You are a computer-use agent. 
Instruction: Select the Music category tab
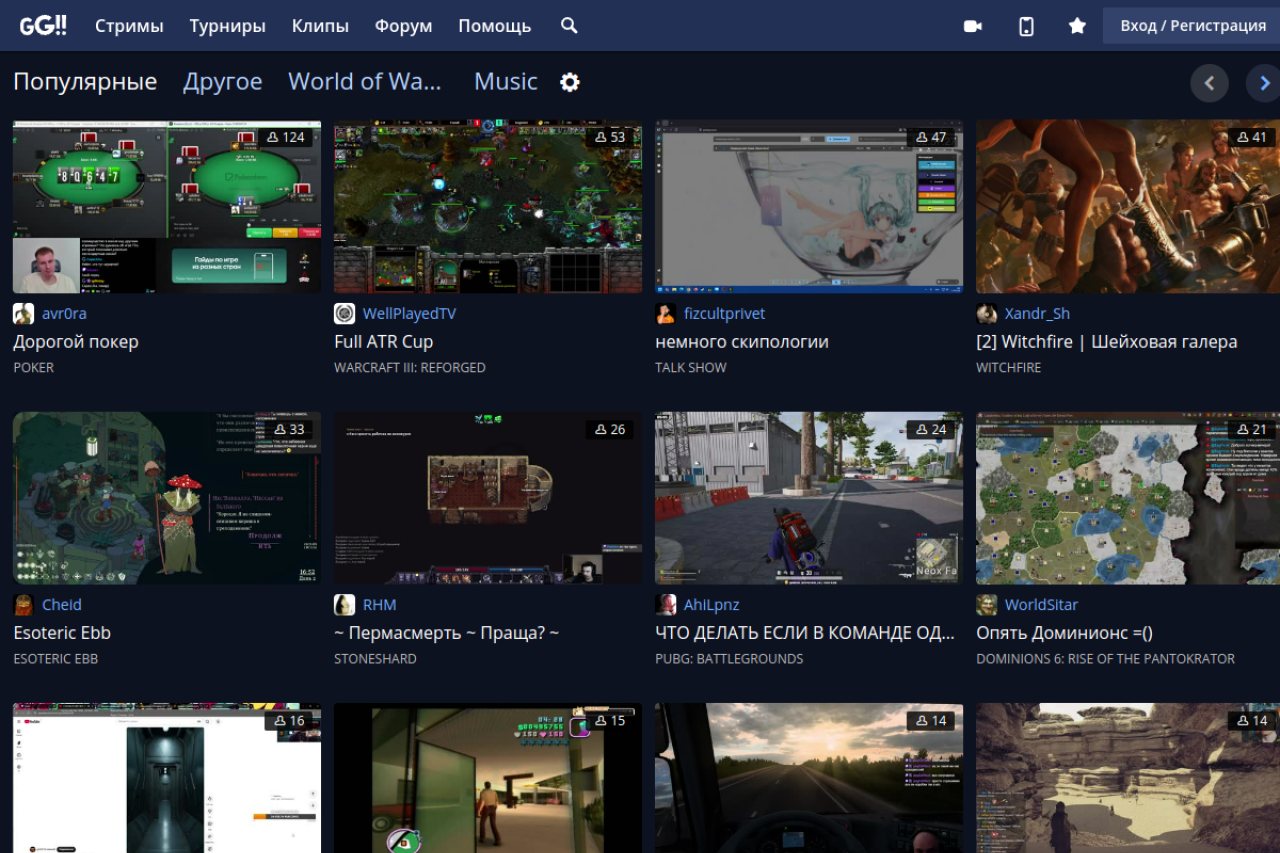tap(505, 82)
